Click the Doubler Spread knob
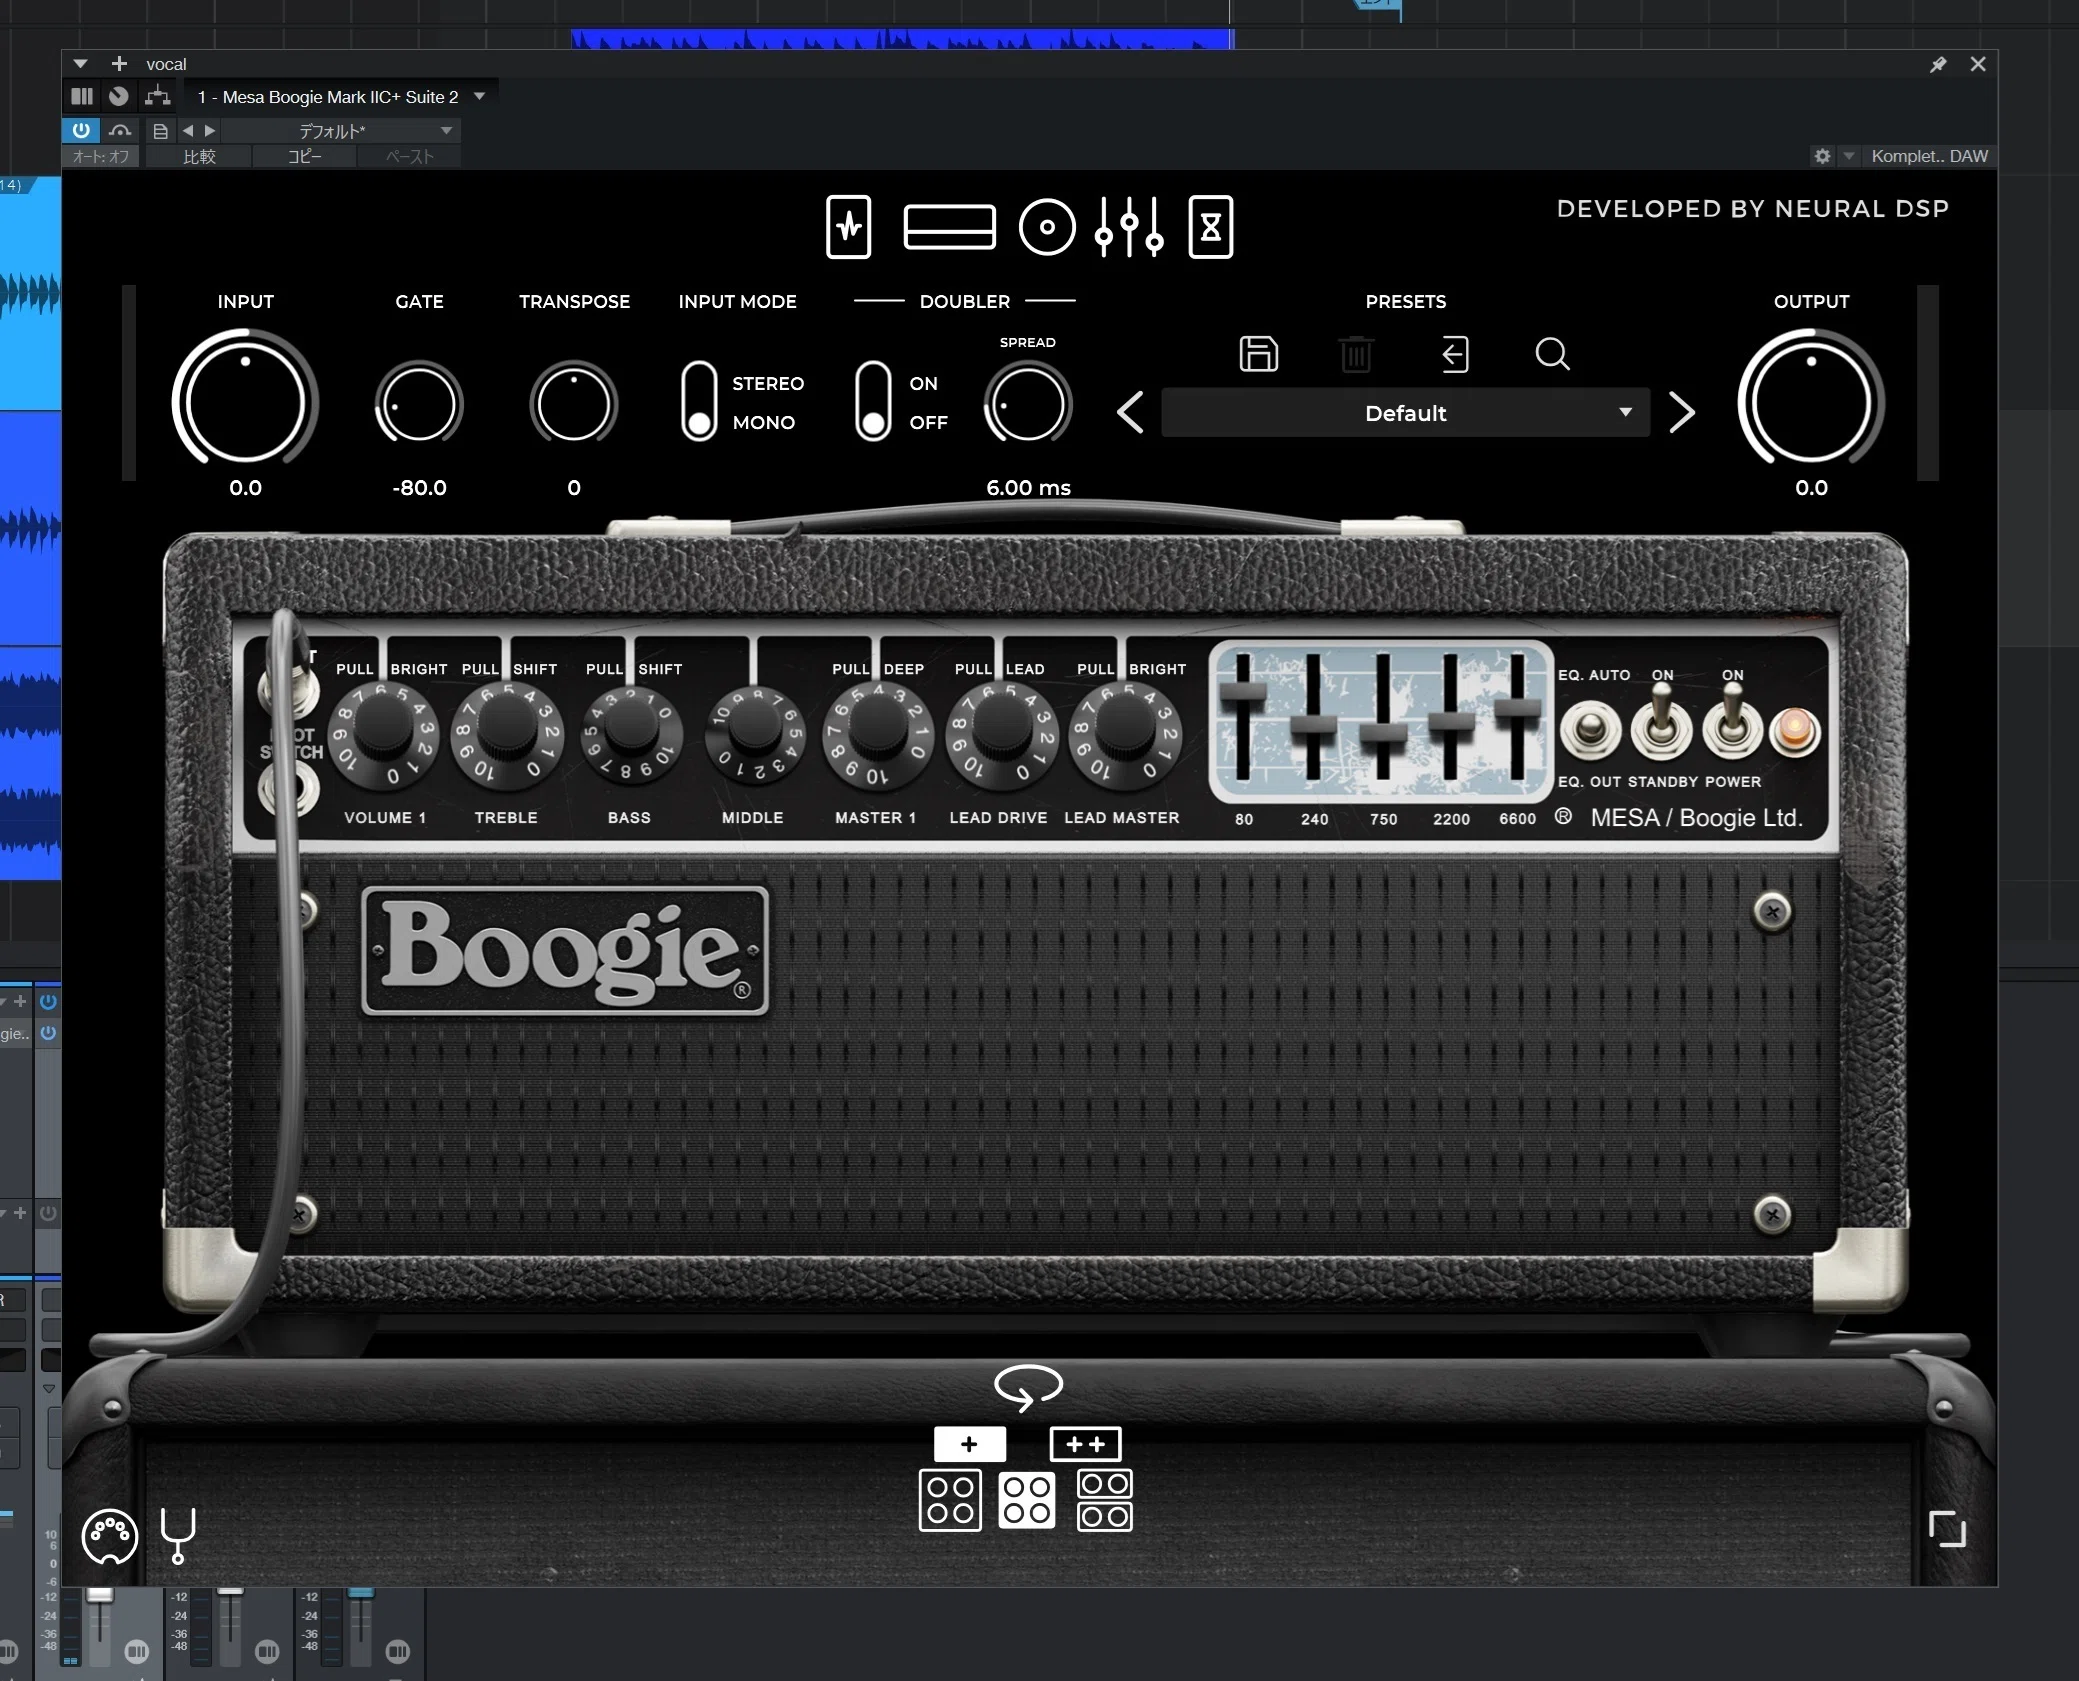 (1028, 403)
